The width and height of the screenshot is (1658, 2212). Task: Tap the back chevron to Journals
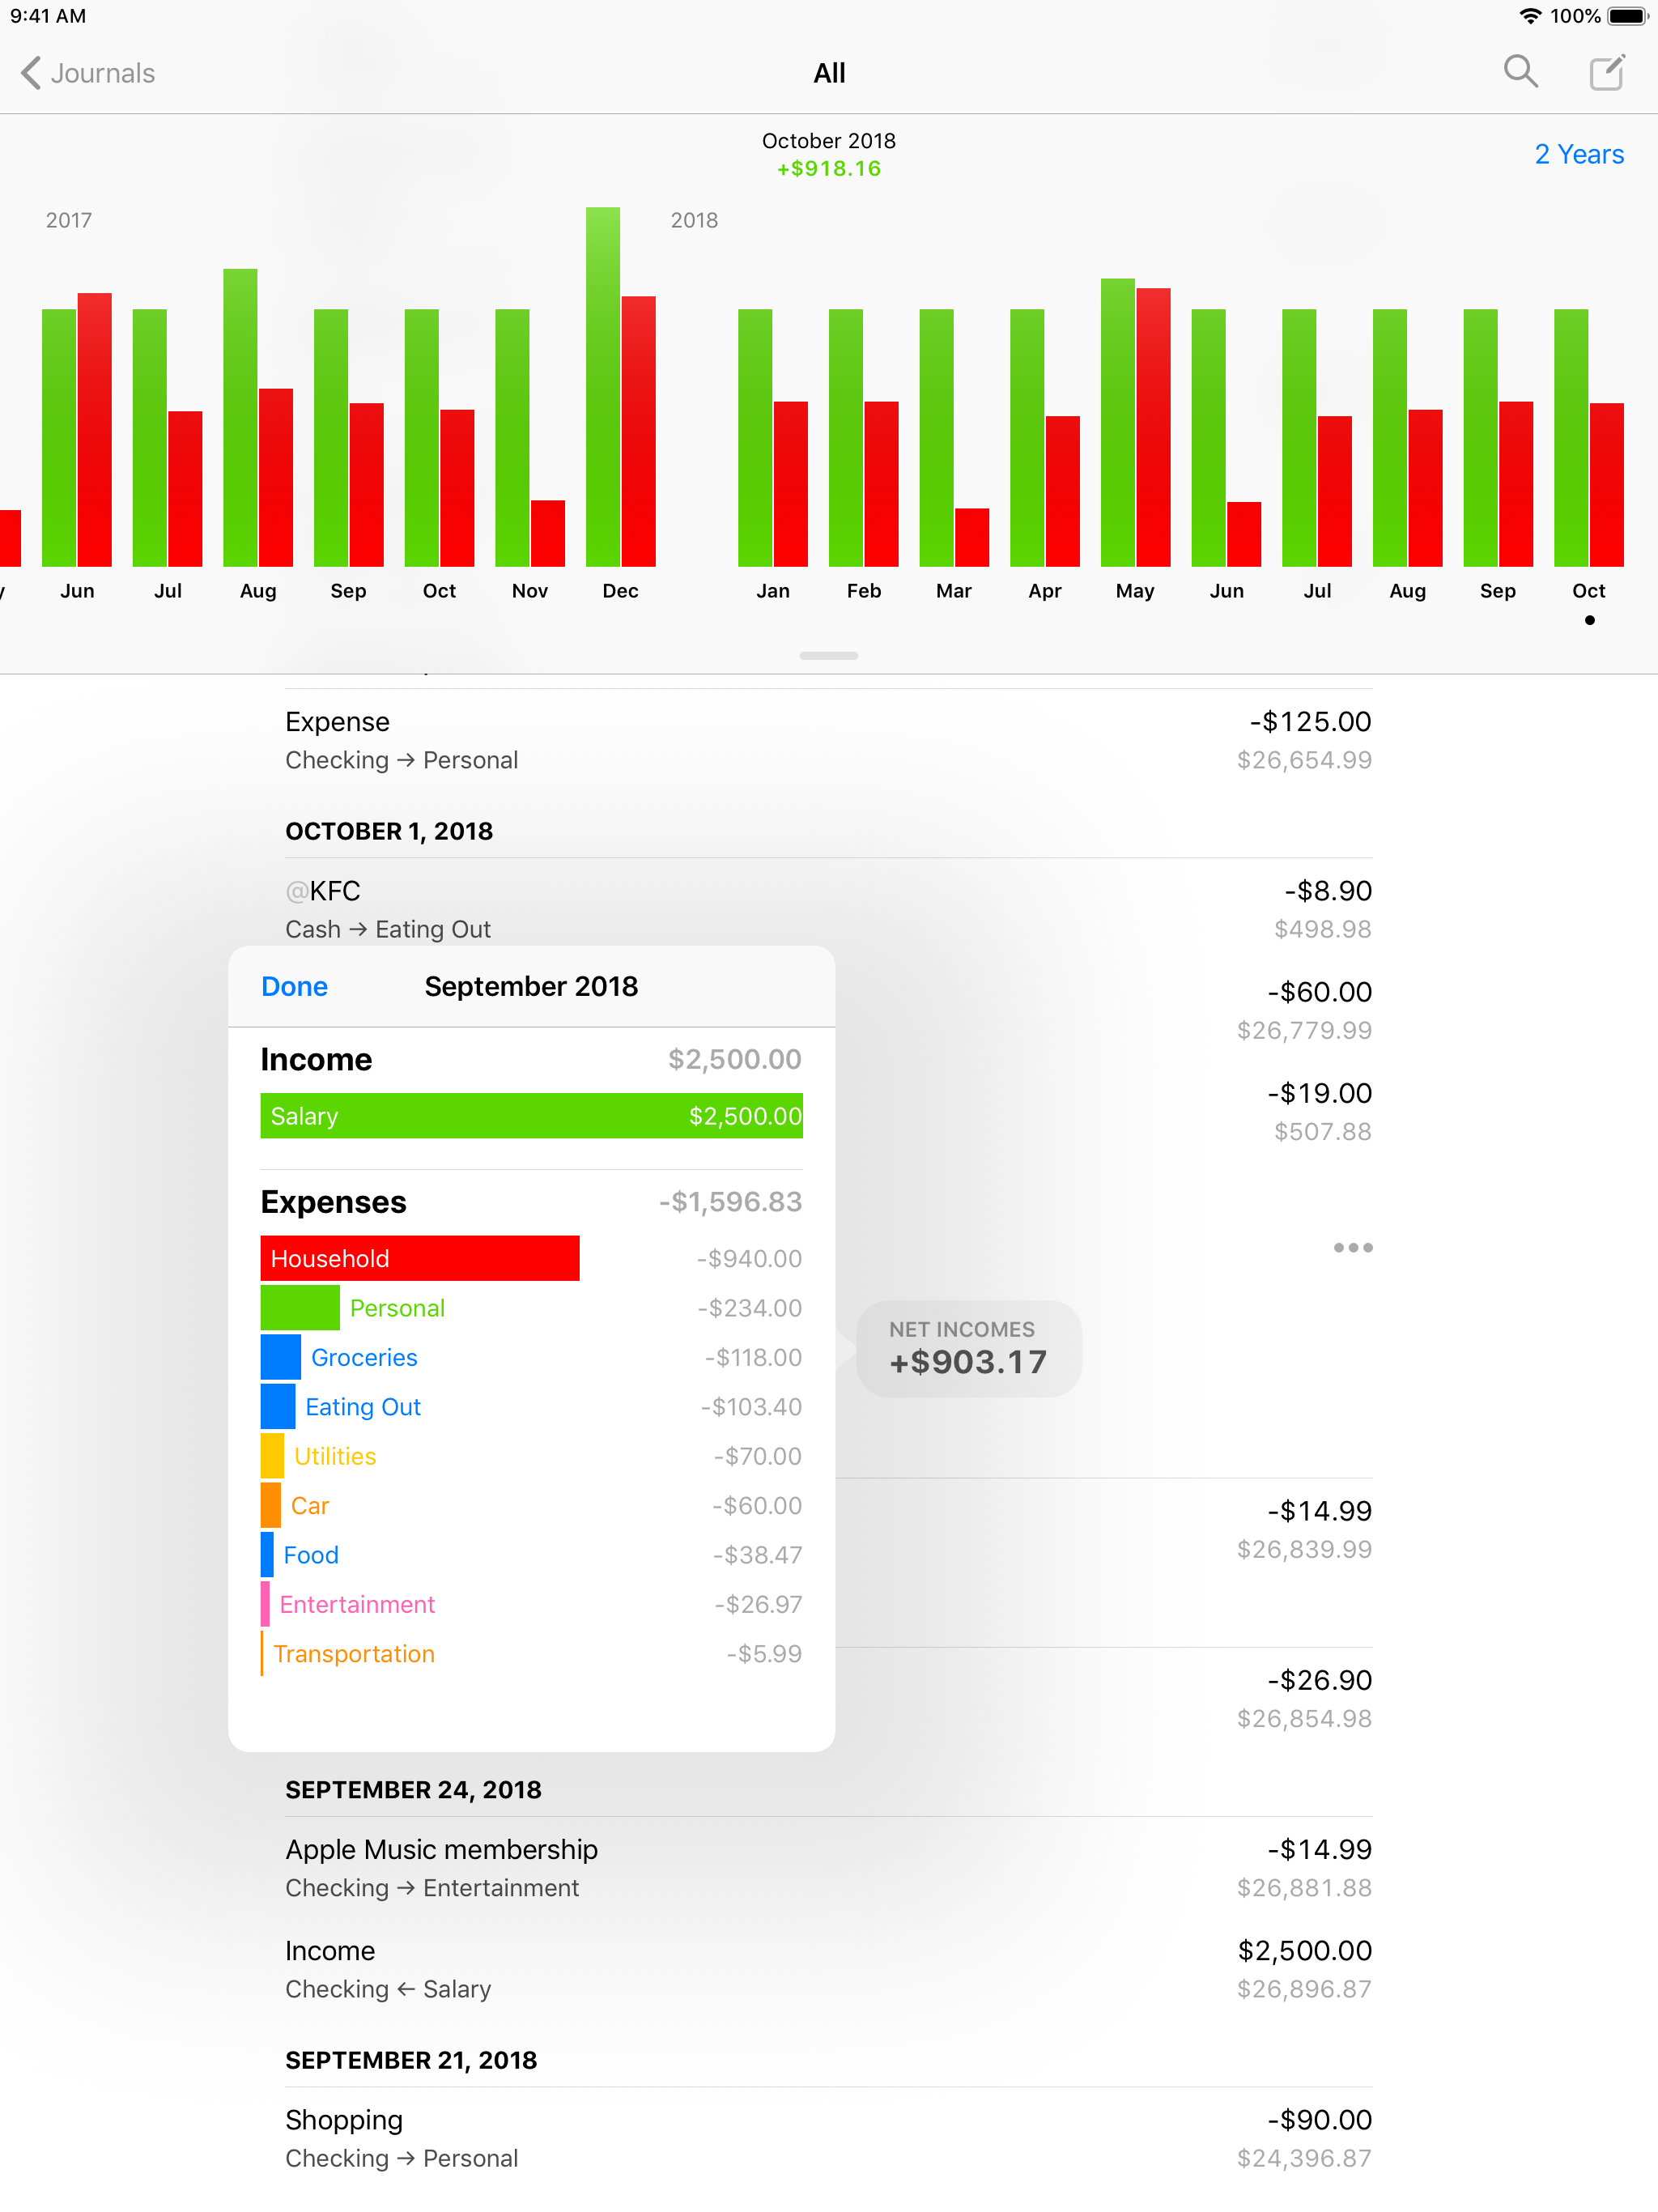pos(32,73)
